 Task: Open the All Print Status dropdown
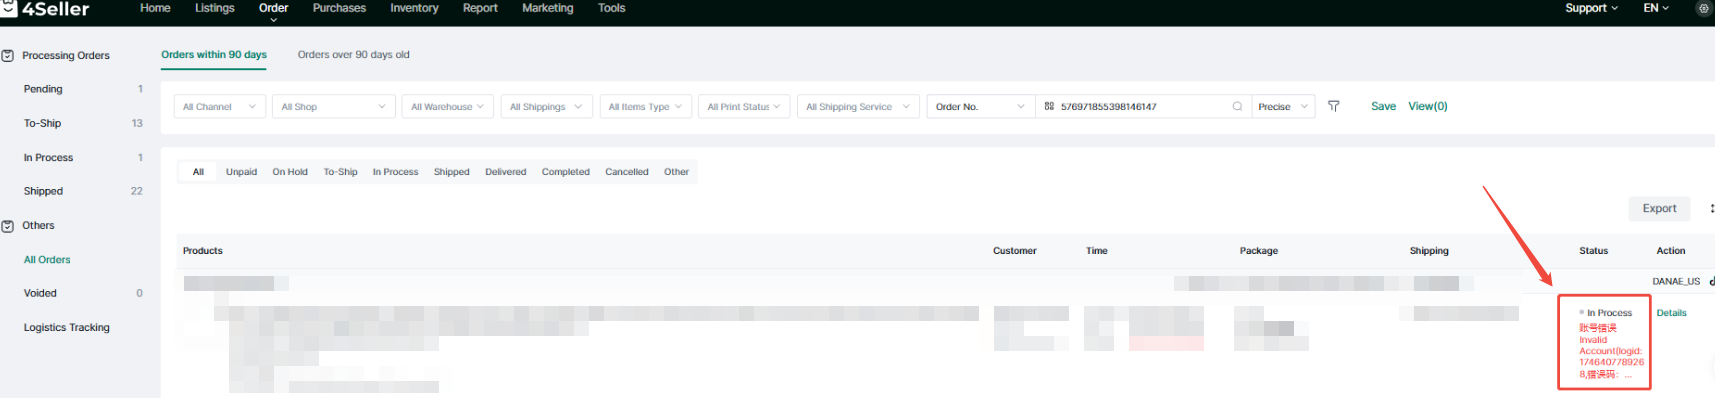click(x=744, y=106)
